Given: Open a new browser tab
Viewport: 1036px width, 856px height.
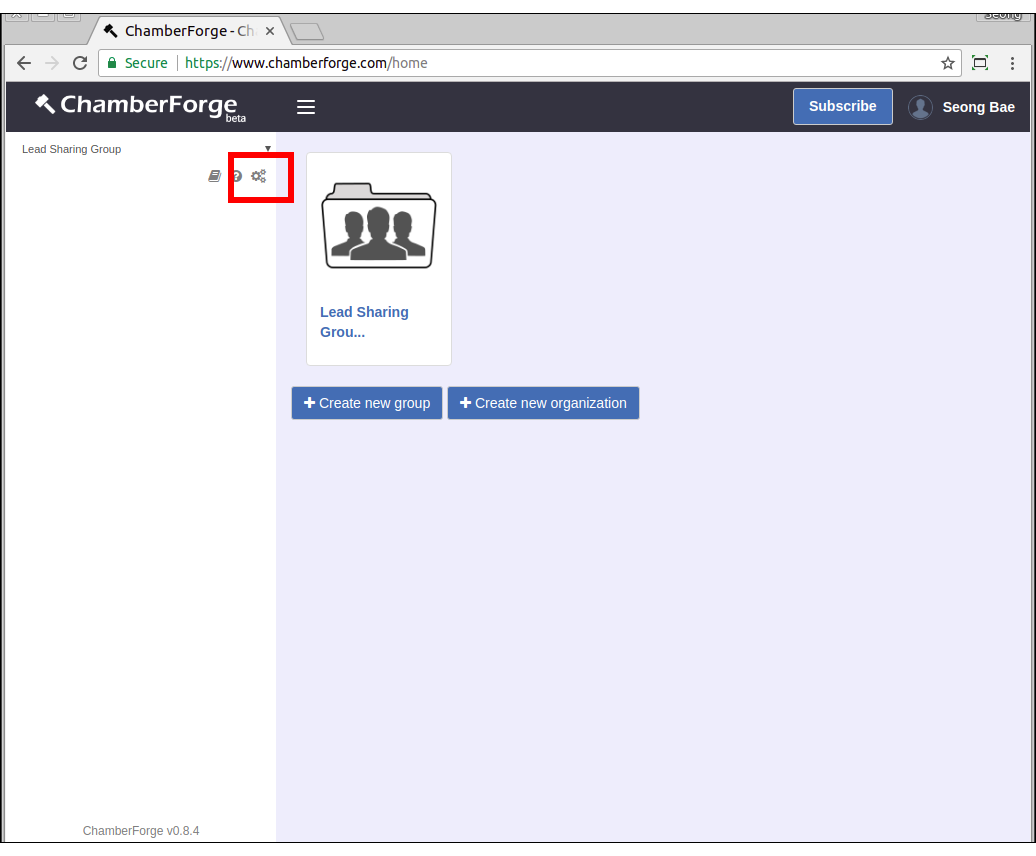Looking at the screenshot, I should point(307,32).
